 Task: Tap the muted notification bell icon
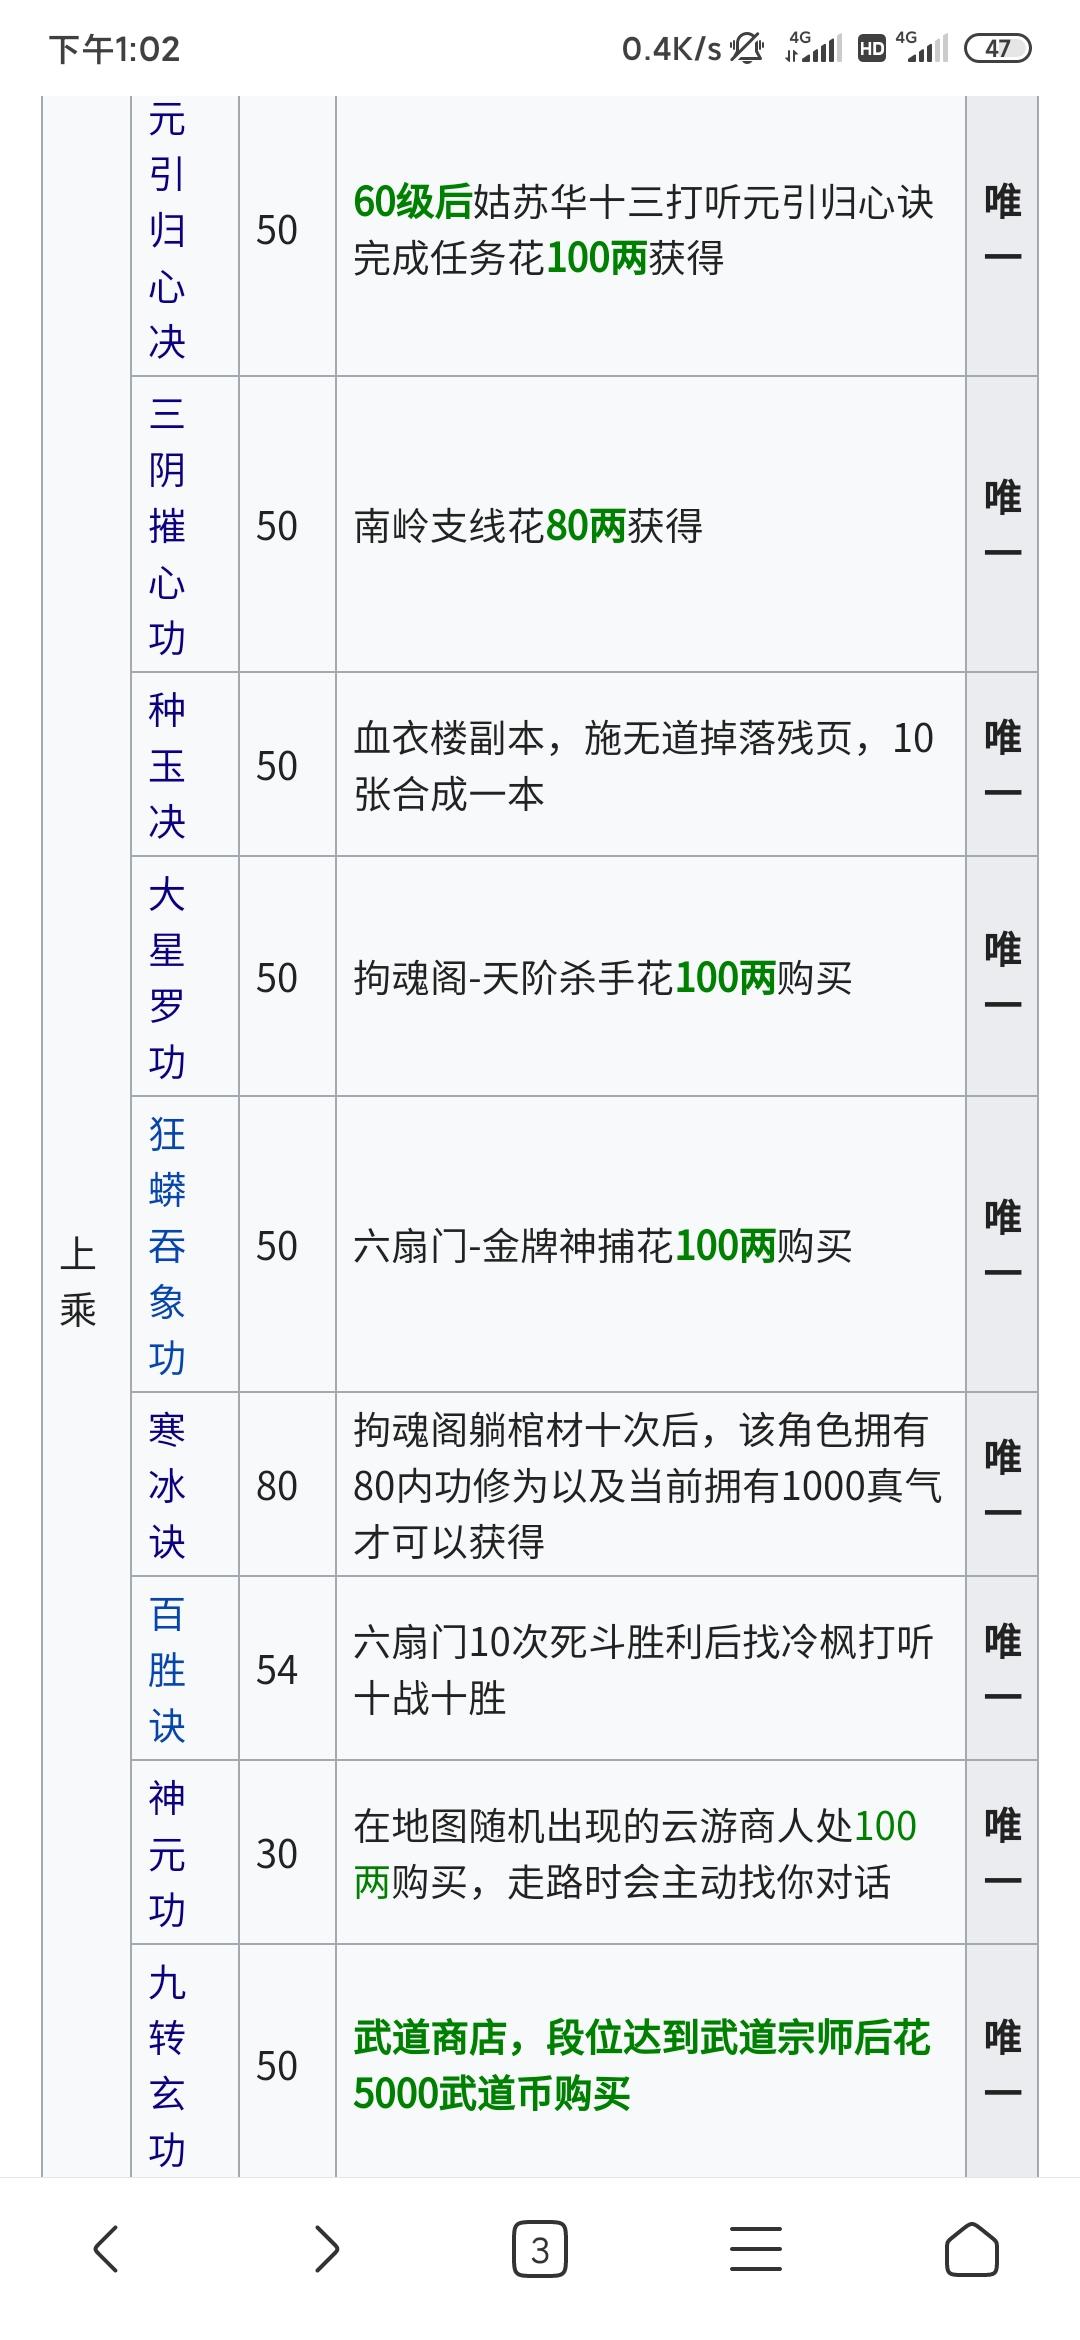click(746, 48)
